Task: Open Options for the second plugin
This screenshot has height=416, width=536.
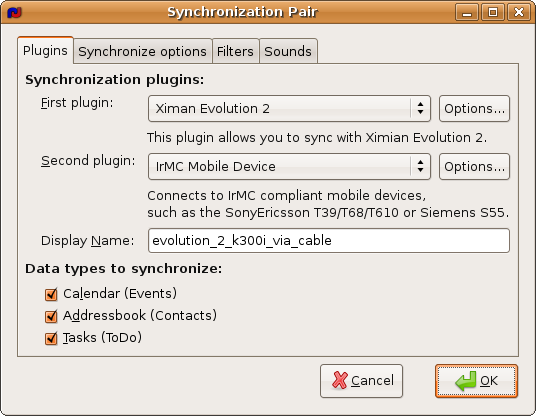Action: pyautogui.click(x=474, y=167)
